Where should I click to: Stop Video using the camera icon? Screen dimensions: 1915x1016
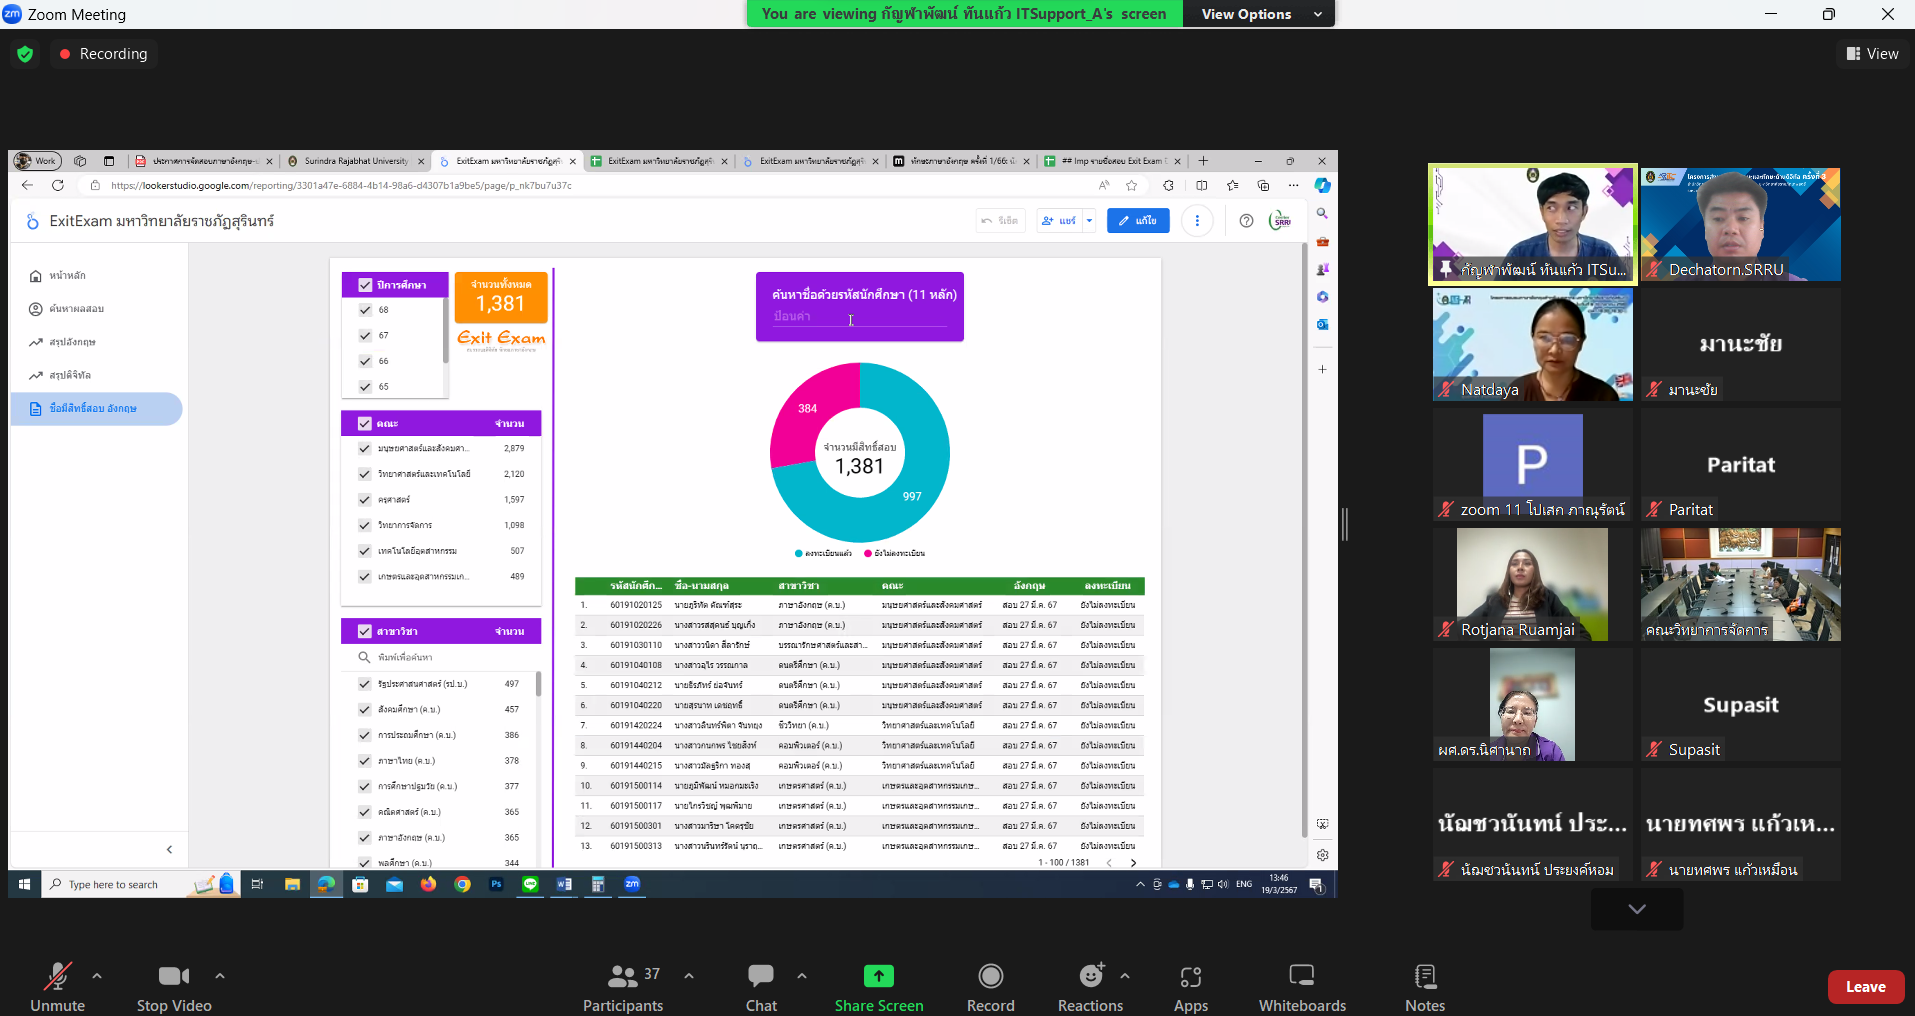point(174,976)
